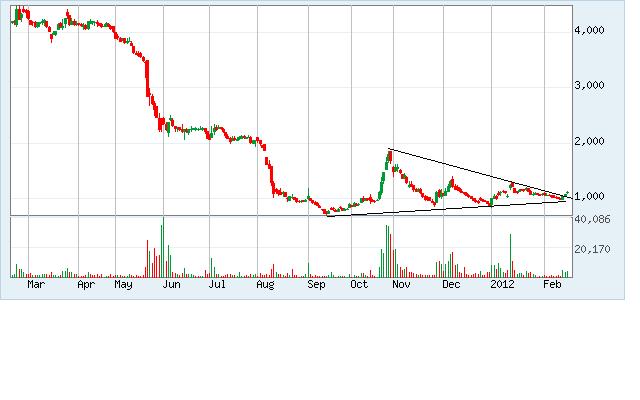640x400 pixels.
Task: Select the 2012 year label
Action: (x=501, y=285)
